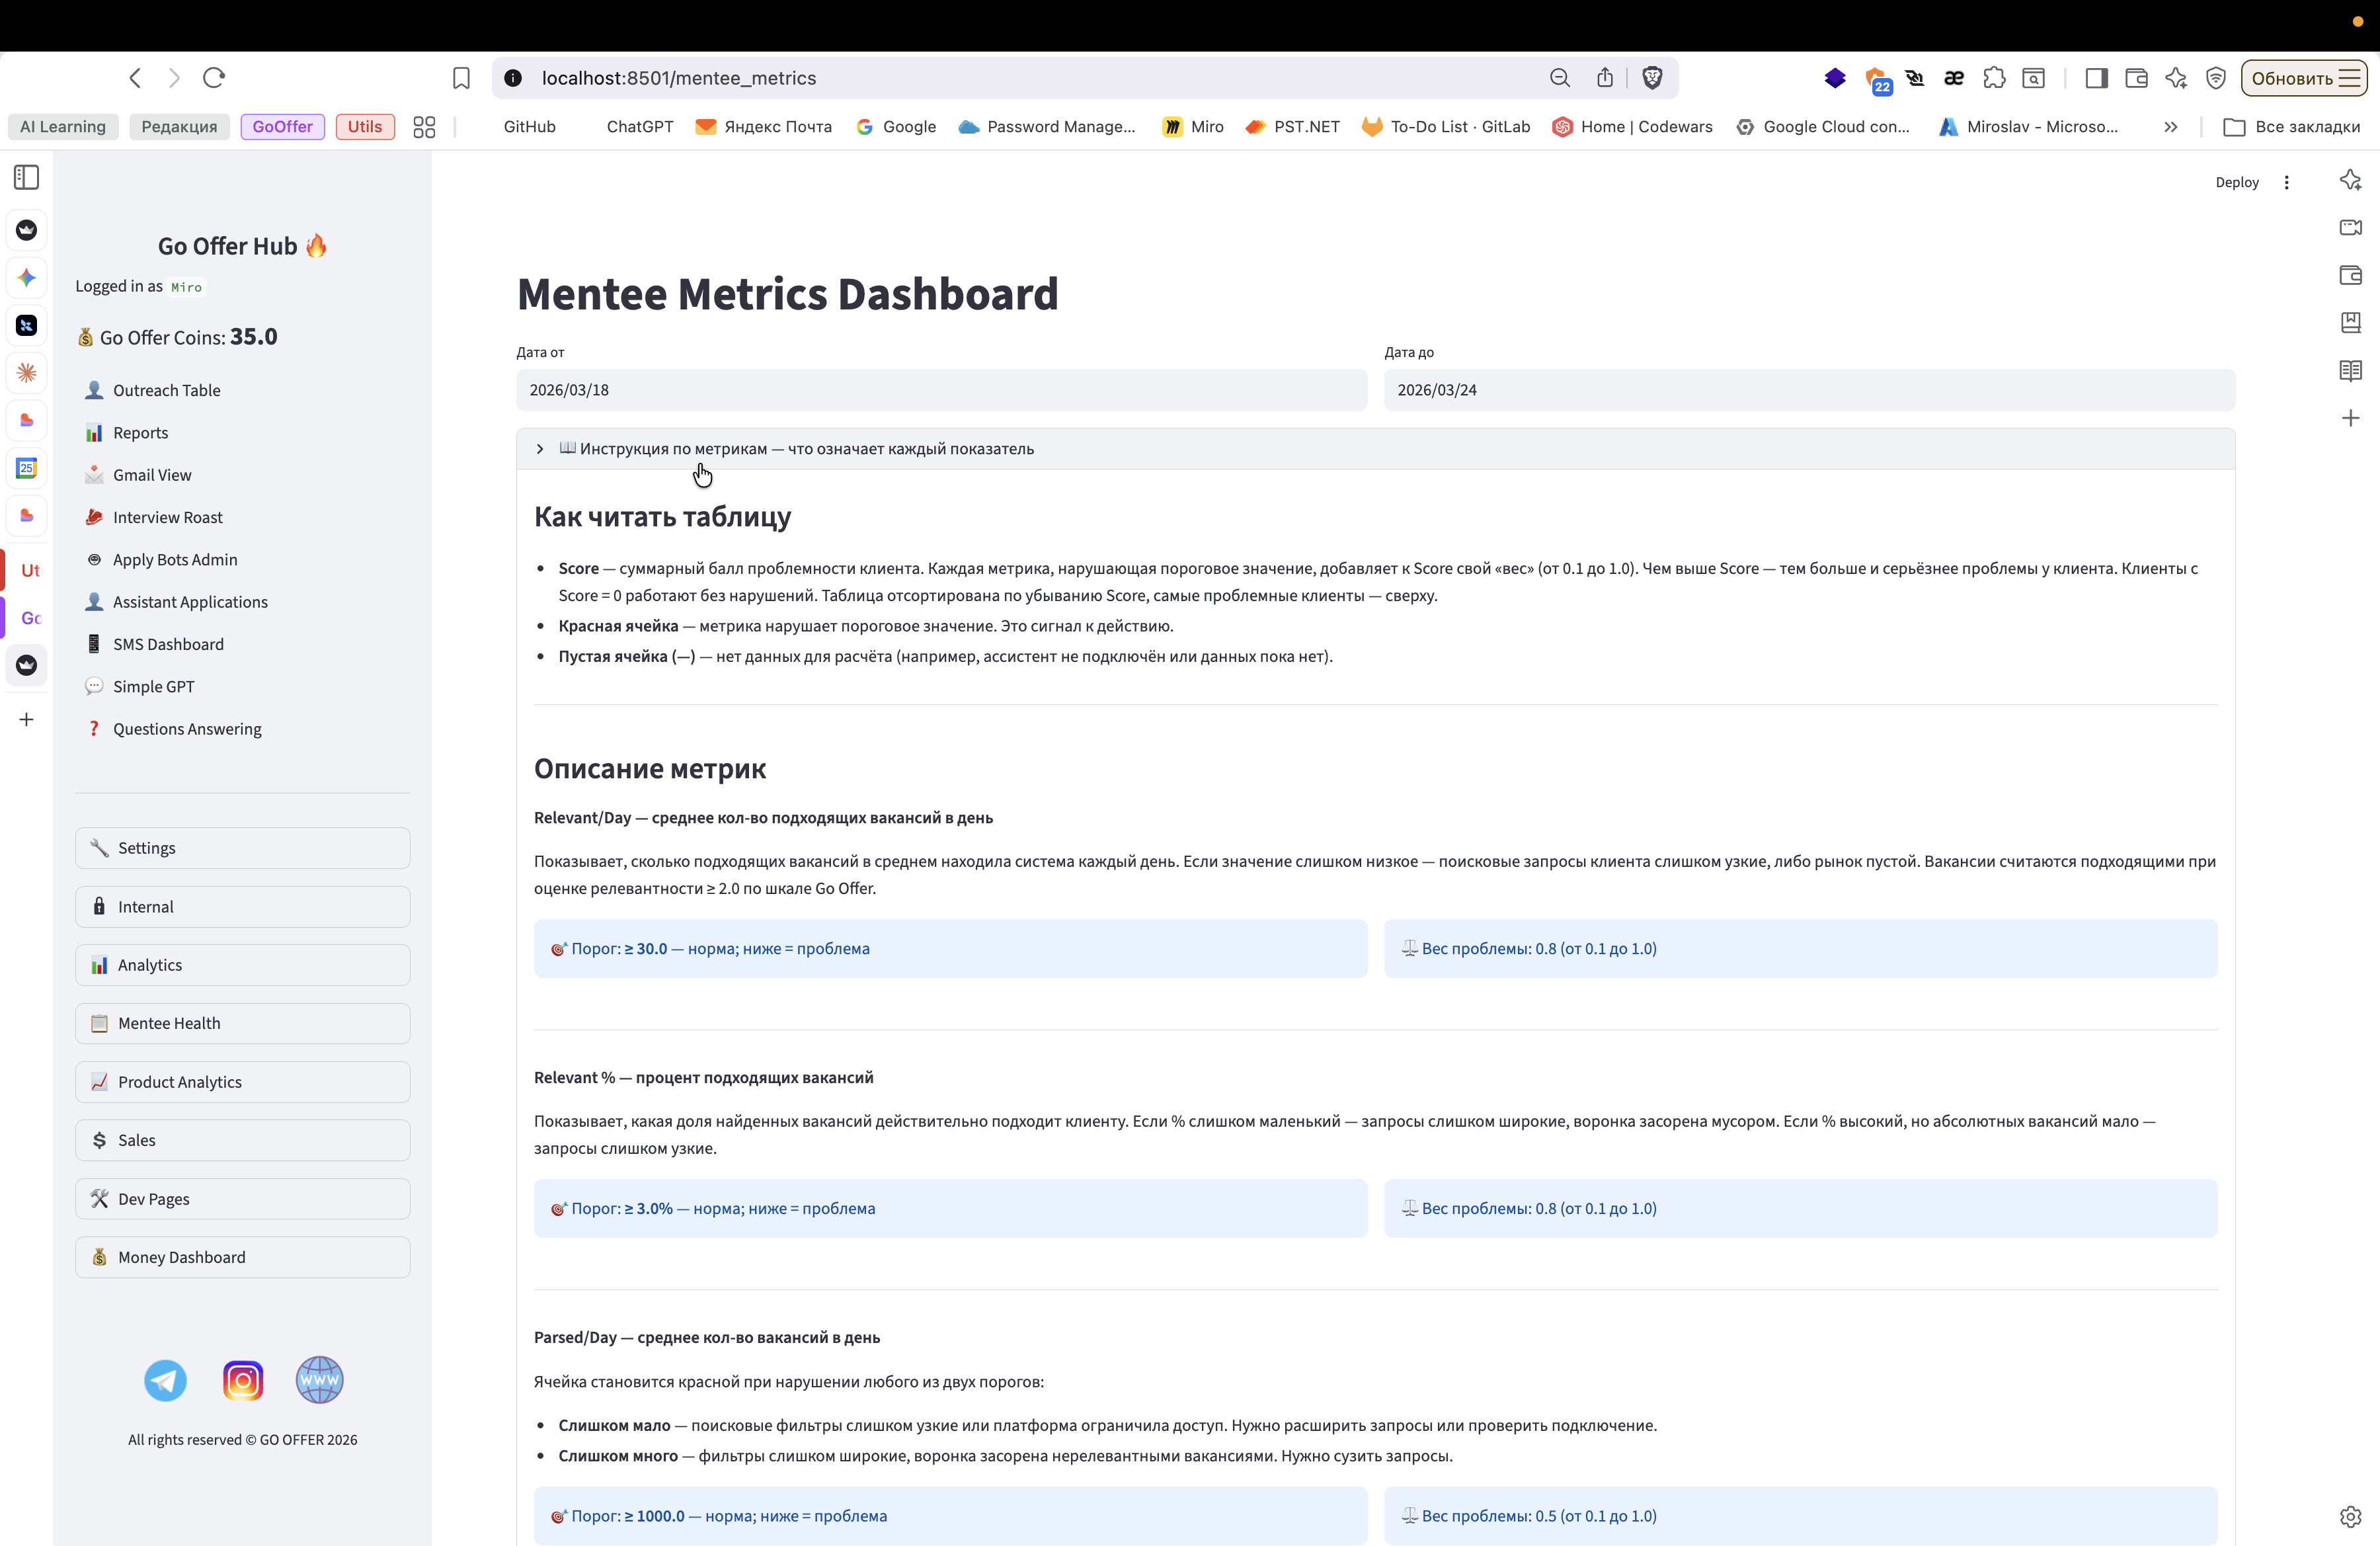Click the website globe icon in sidebar
This screenshot has width=2380, height=1546.
(x=319, y=1381)
